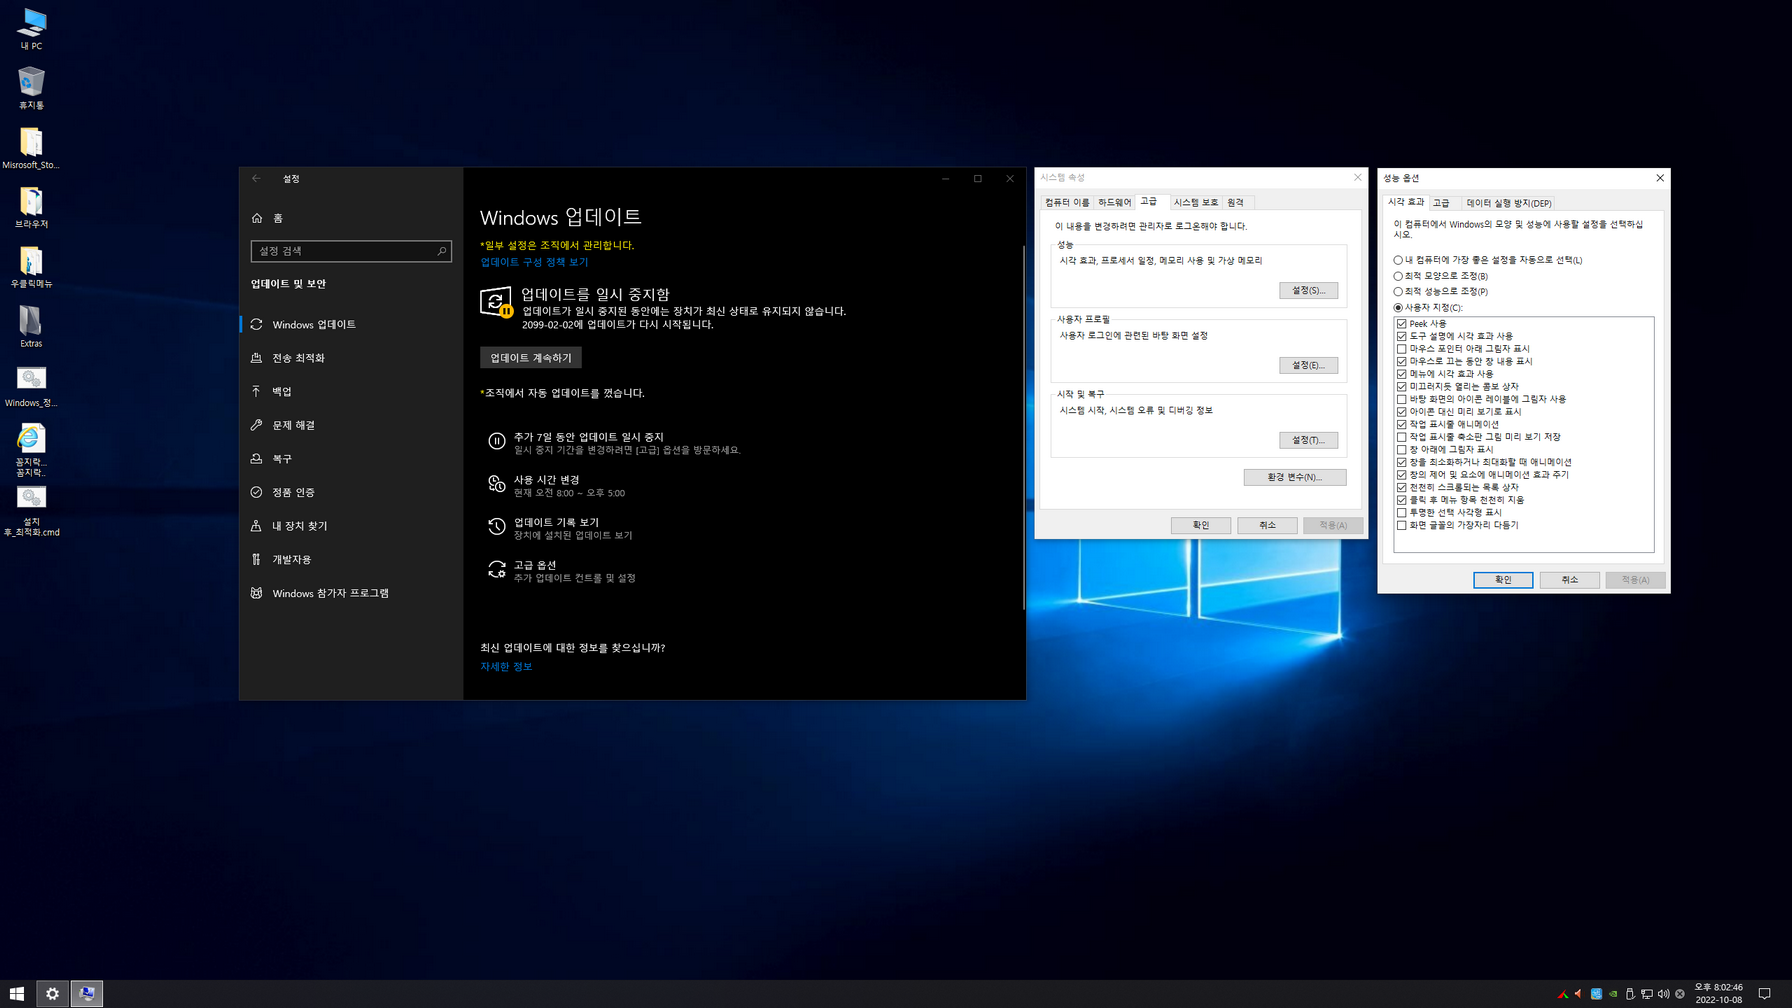Open the Windows Start menu
The image size is (1792, 1008).
[17, 994]
